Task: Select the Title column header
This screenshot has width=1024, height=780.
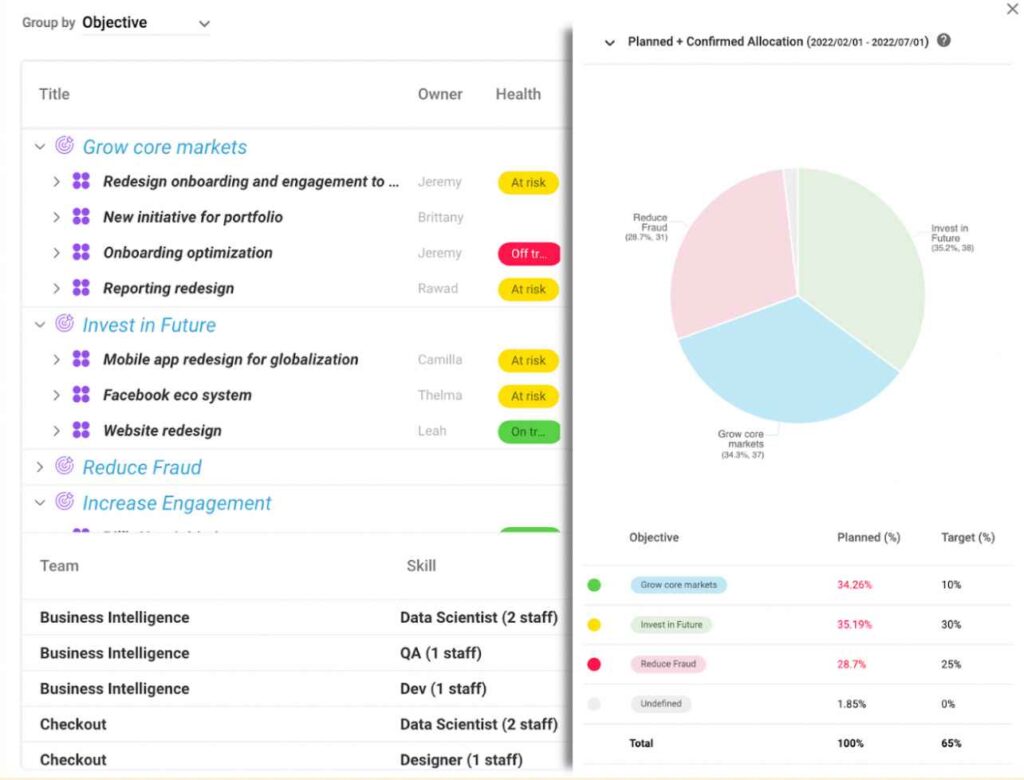Action: pyautogui.click(x=54, y=94)
